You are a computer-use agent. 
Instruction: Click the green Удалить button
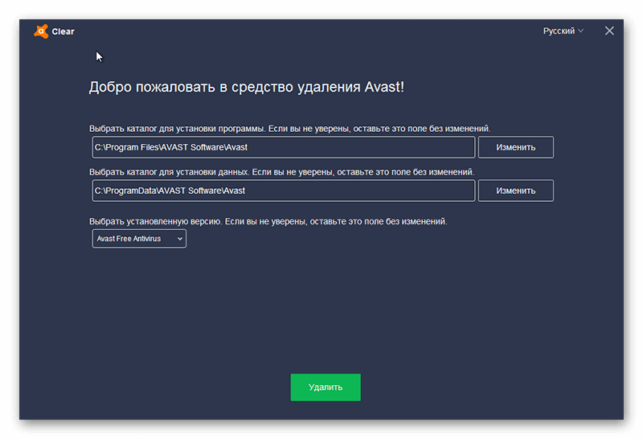coord(326,387)
